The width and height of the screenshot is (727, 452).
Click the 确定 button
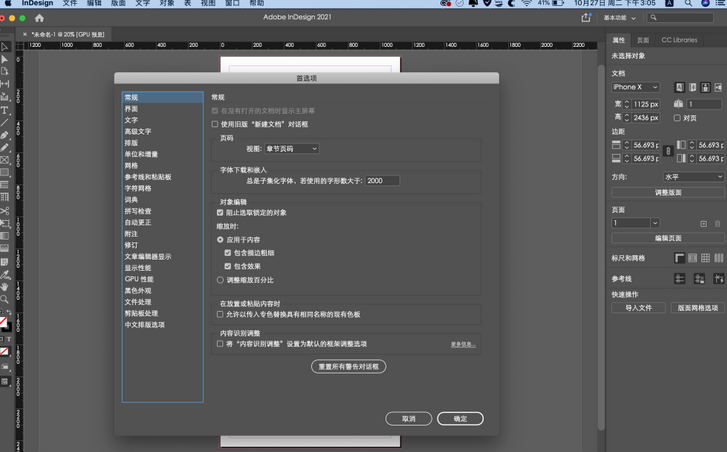(460, 419)
